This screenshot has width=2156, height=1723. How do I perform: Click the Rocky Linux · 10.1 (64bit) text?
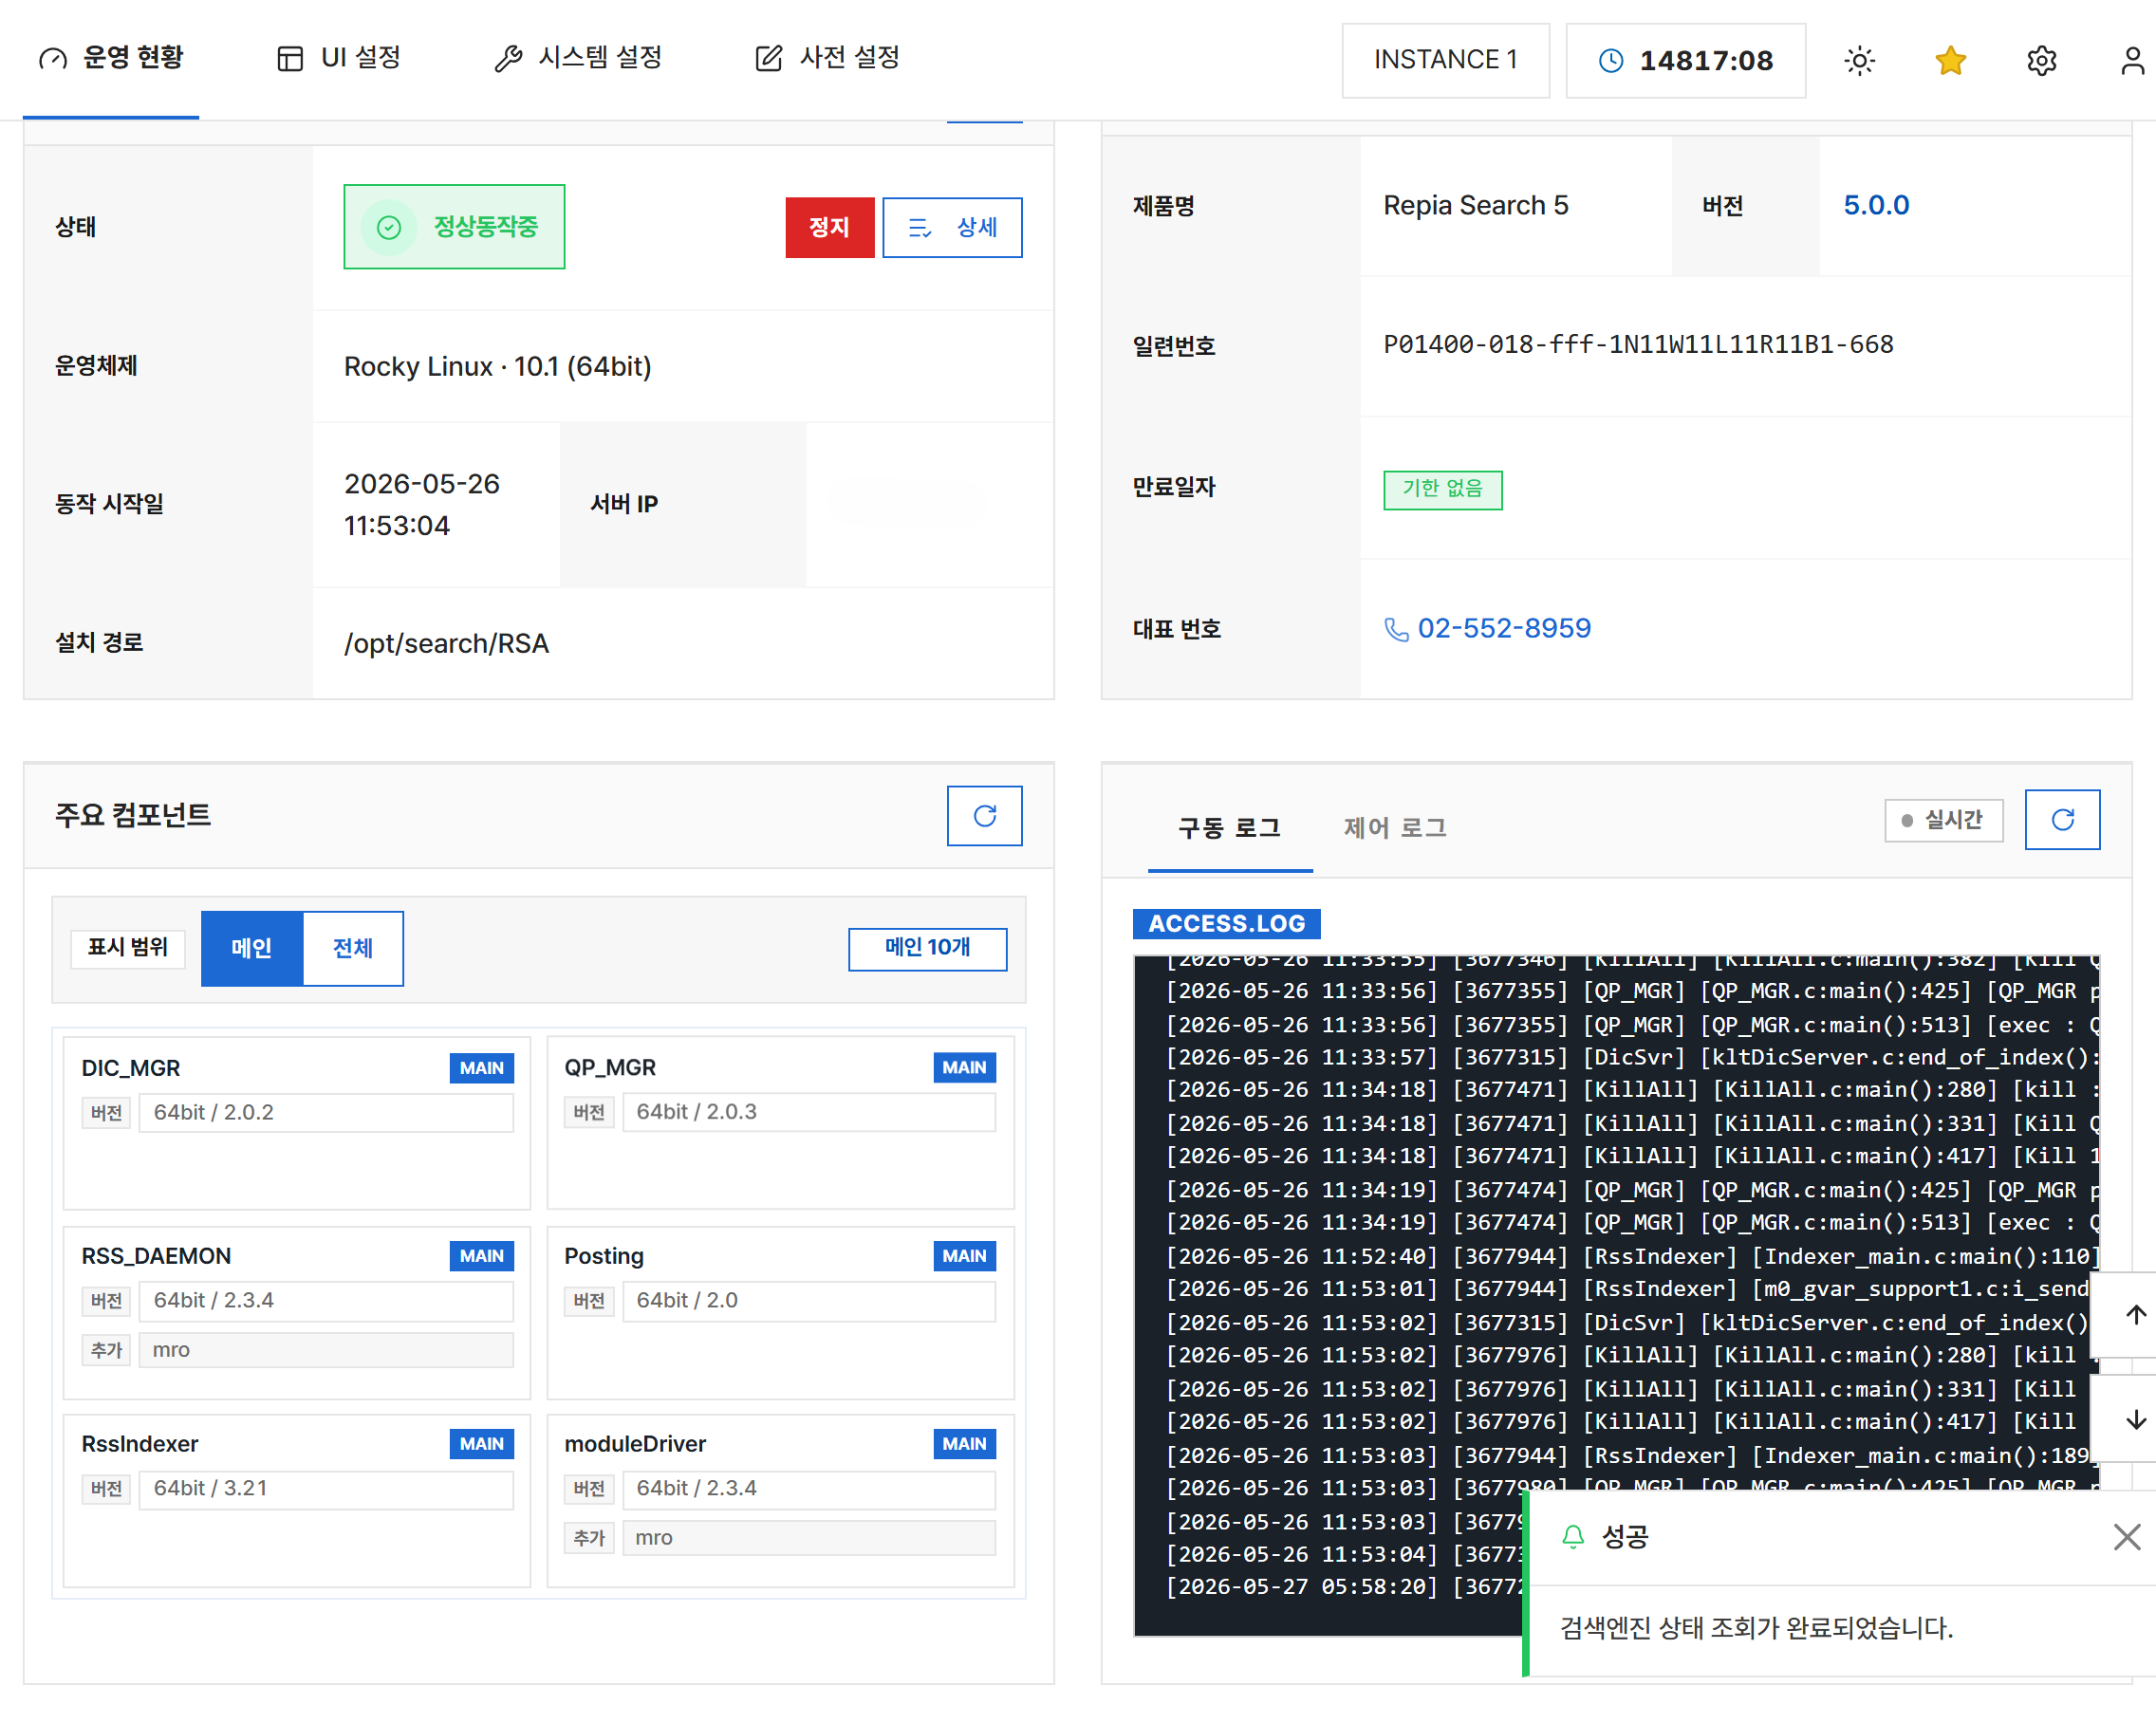point(497,366)
